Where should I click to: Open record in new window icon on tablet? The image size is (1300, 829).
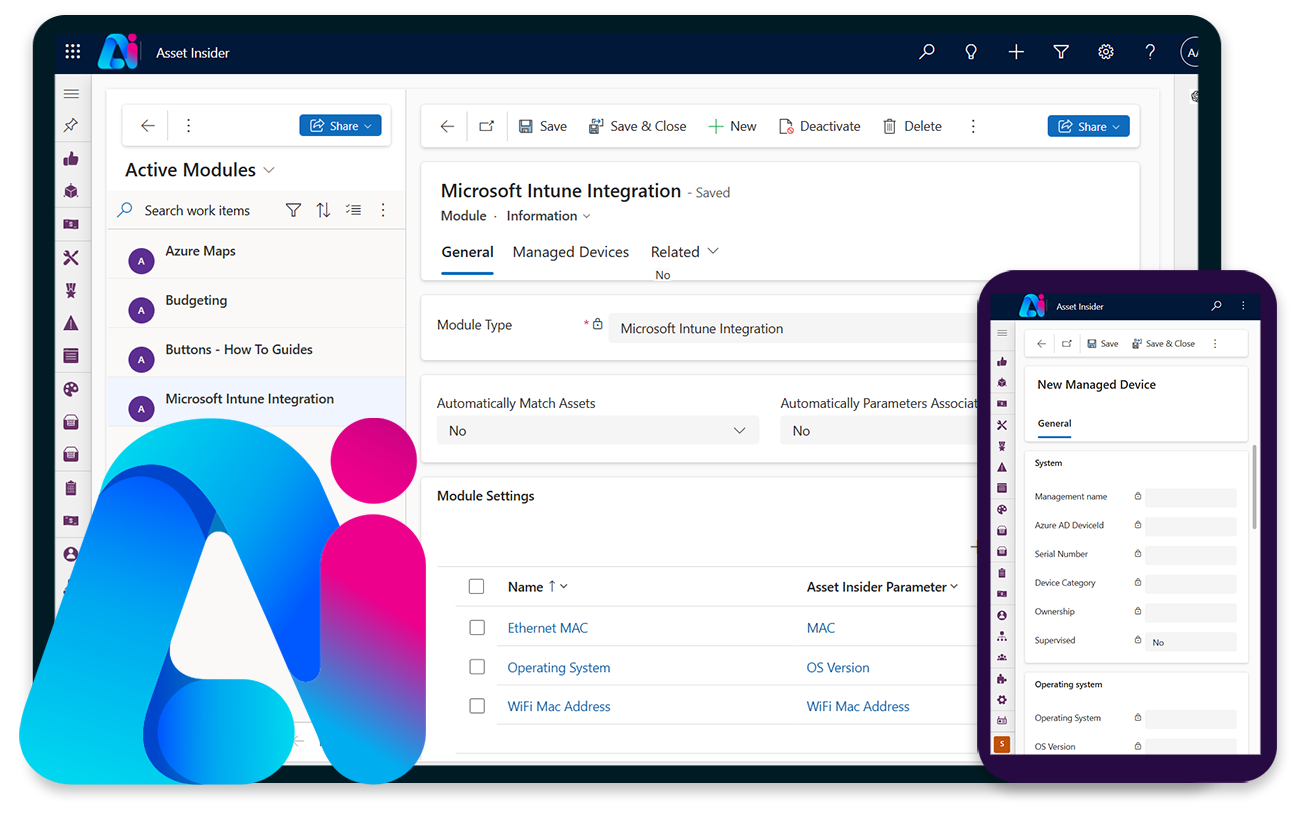(486, 126)
